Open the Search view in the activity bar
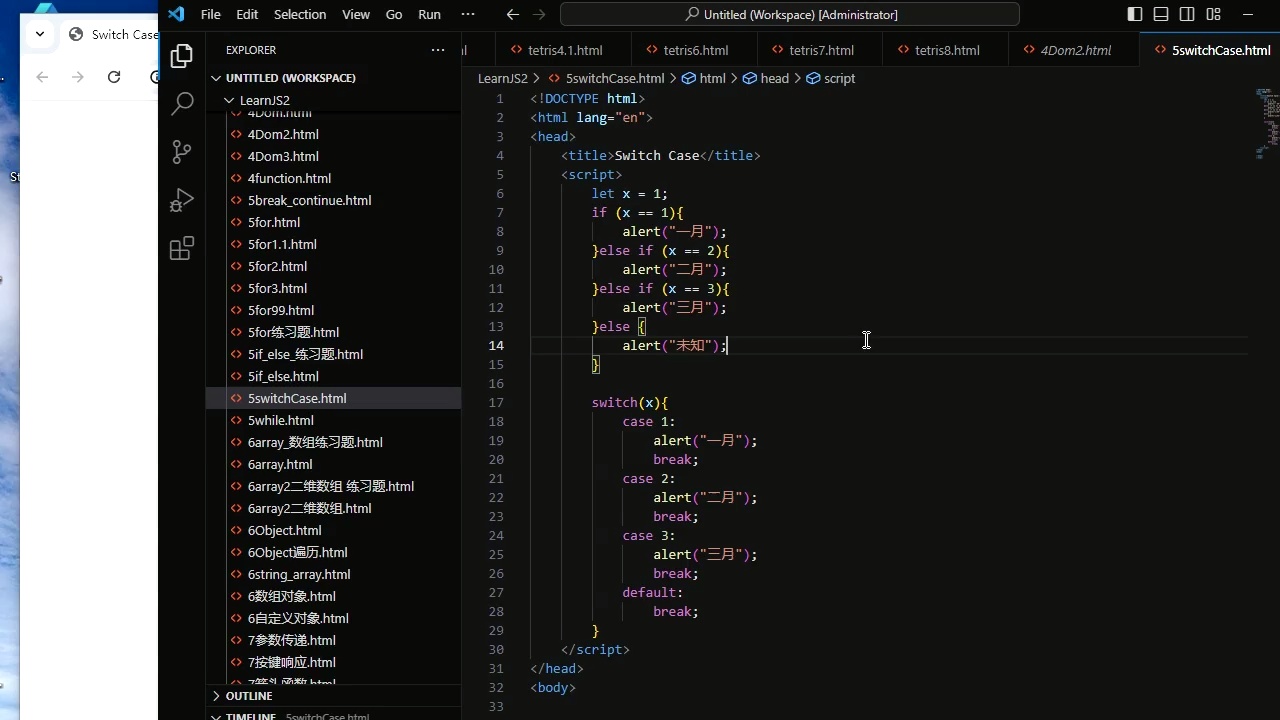Image resolution: width=1280 pixels, height=720 pixels. (x=181, y=103)
